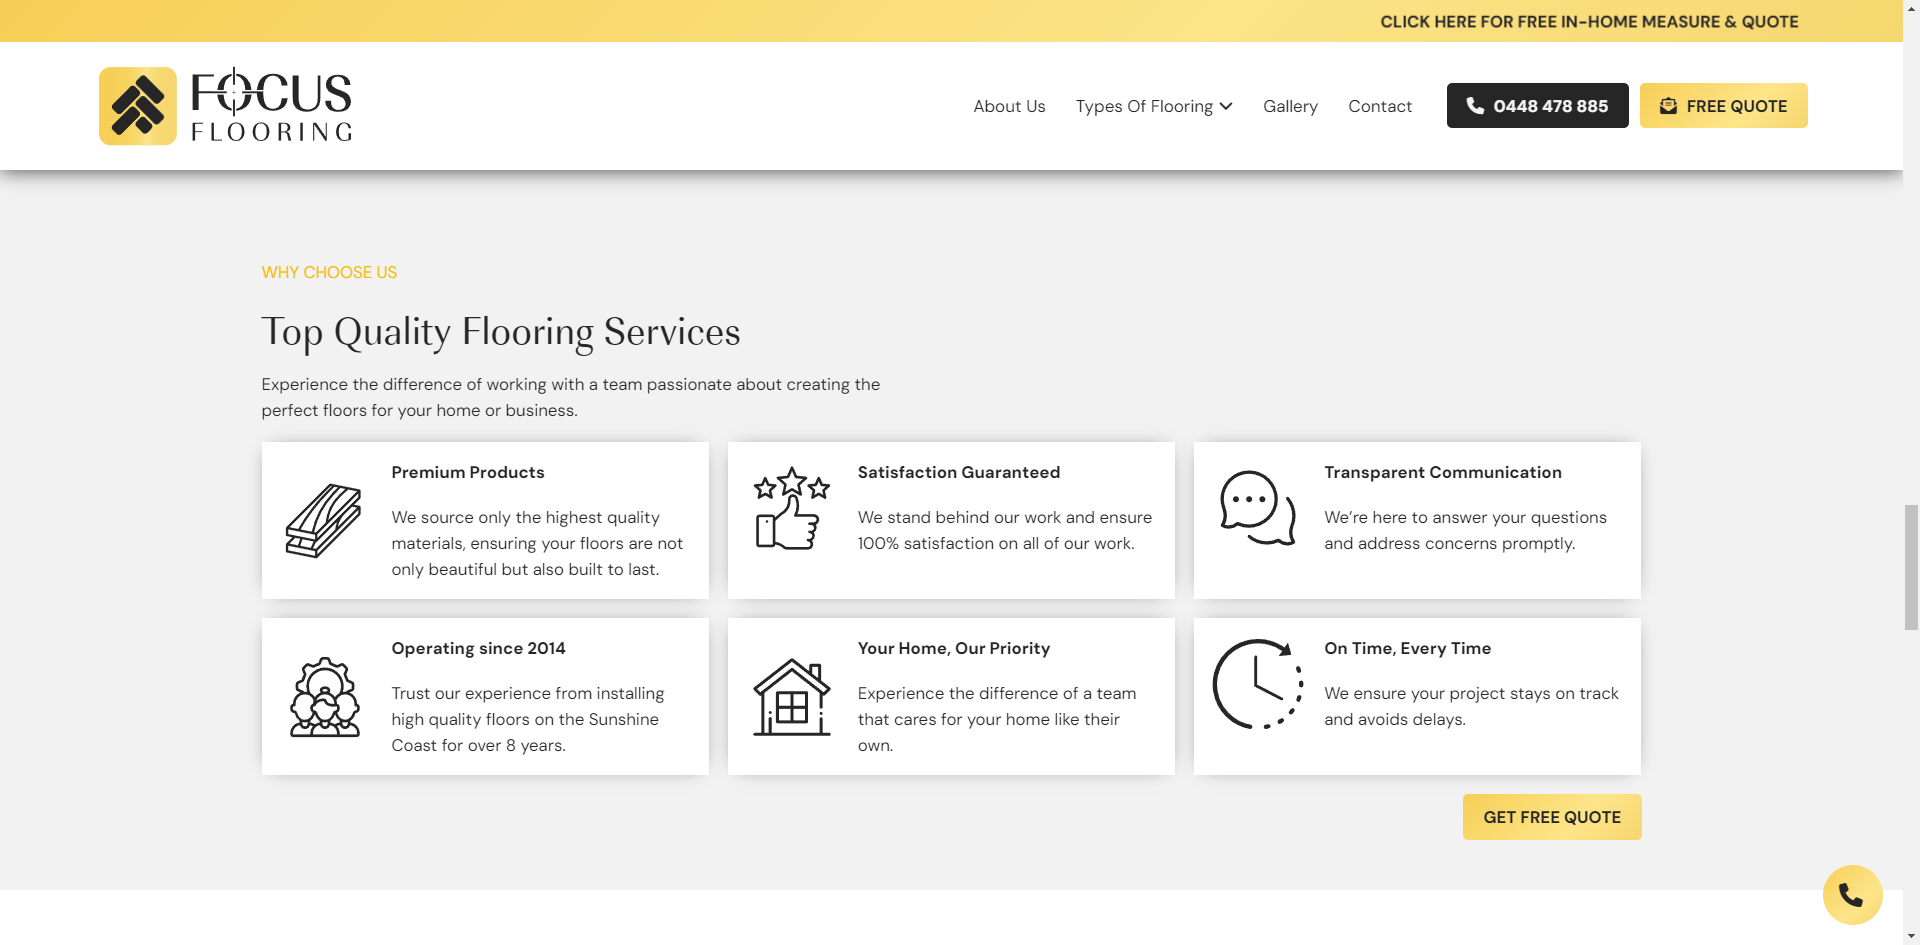1920x945 pixels.
Task: Open the About Us page
Action: (x=1009, y=106)
